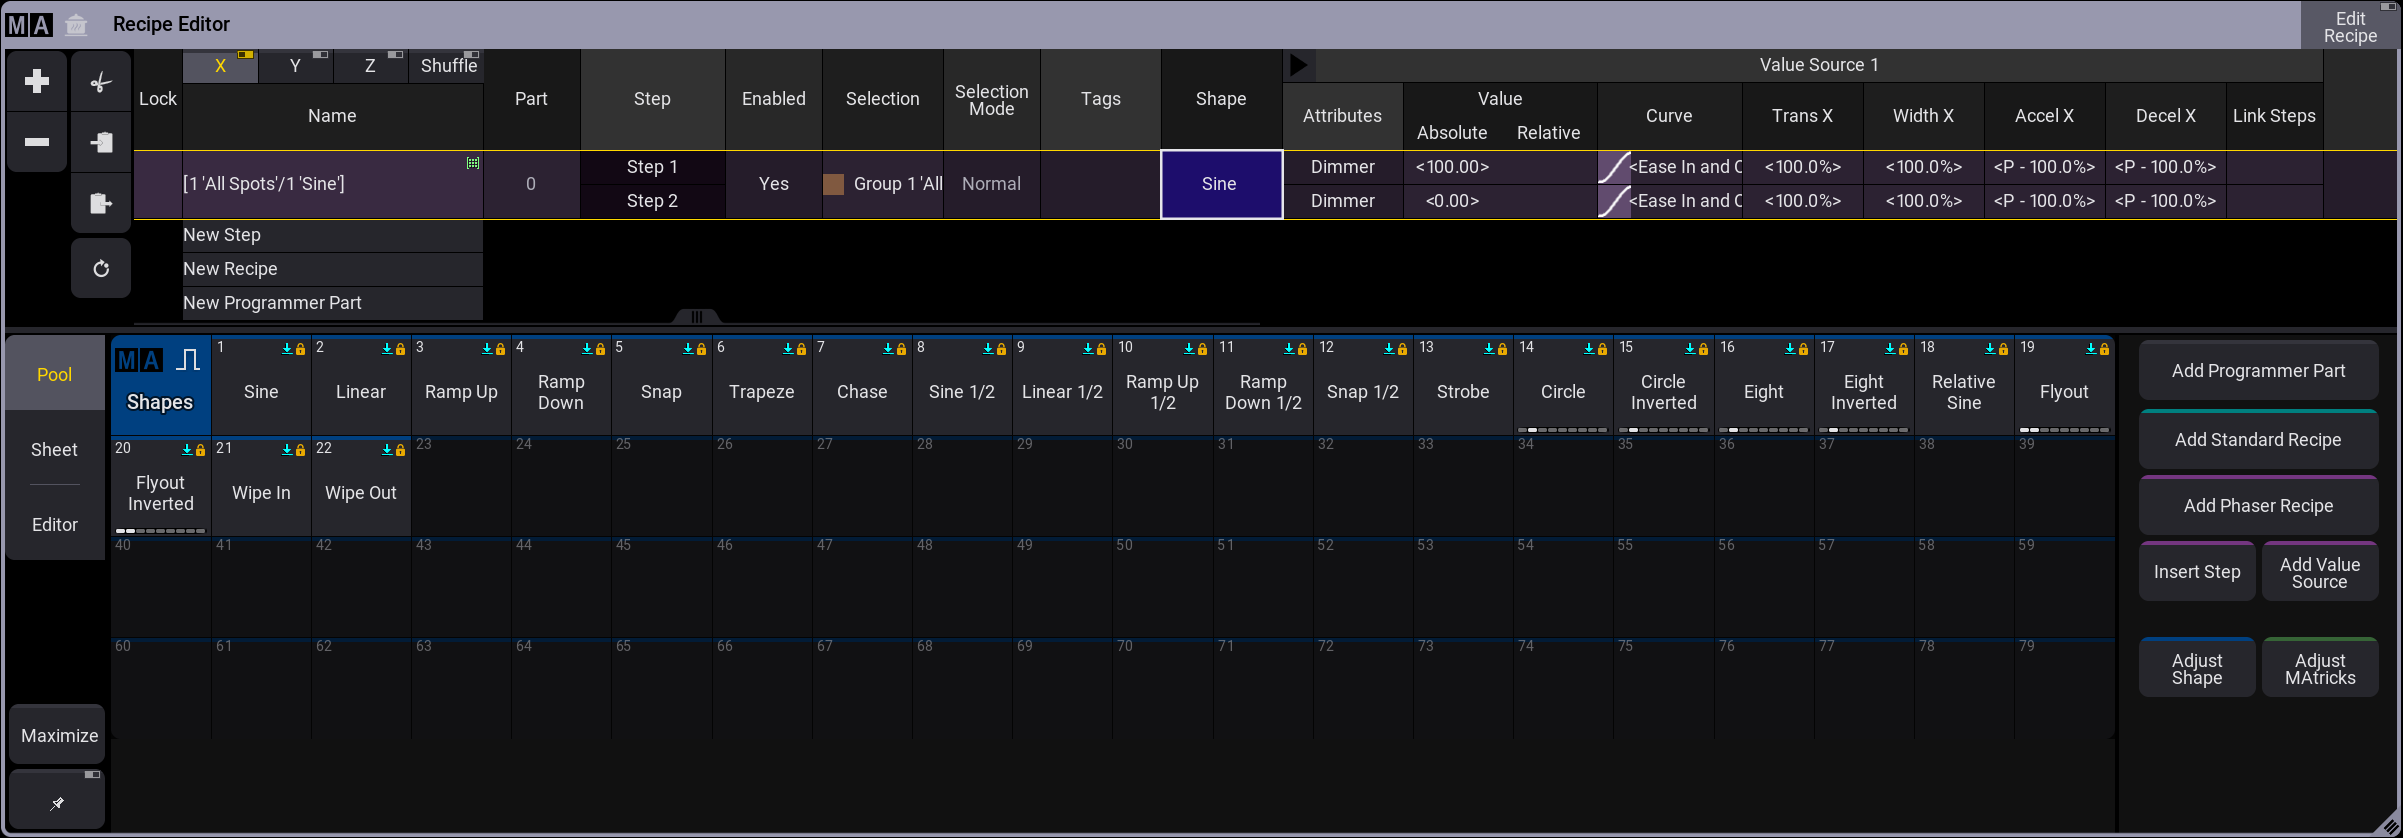Image resolution: width=2403 pixels, height=838 pixels.
Task: Click the Adjust Shape button
Action: (2197, 668)
